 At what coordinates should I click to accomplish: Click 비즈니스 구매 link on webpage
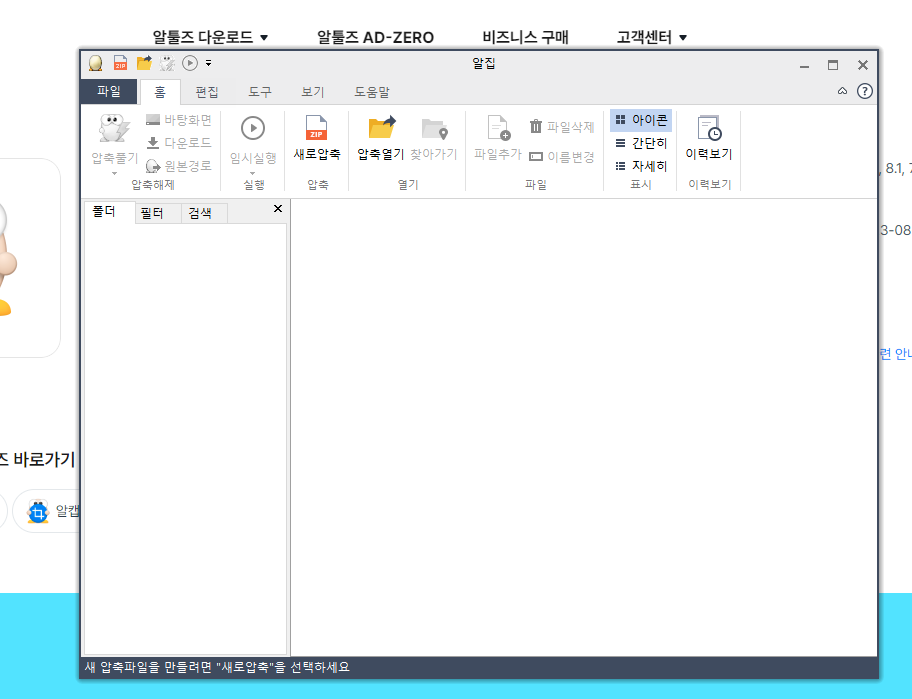525,37
